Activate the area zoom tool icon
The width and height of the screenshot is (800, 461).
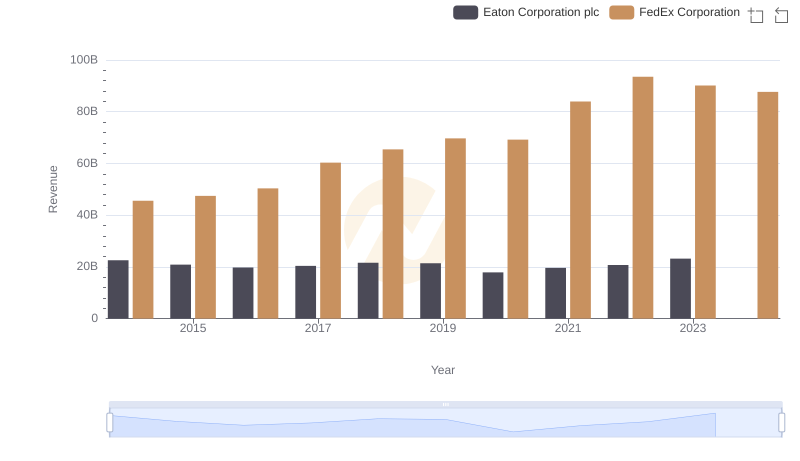756,15
